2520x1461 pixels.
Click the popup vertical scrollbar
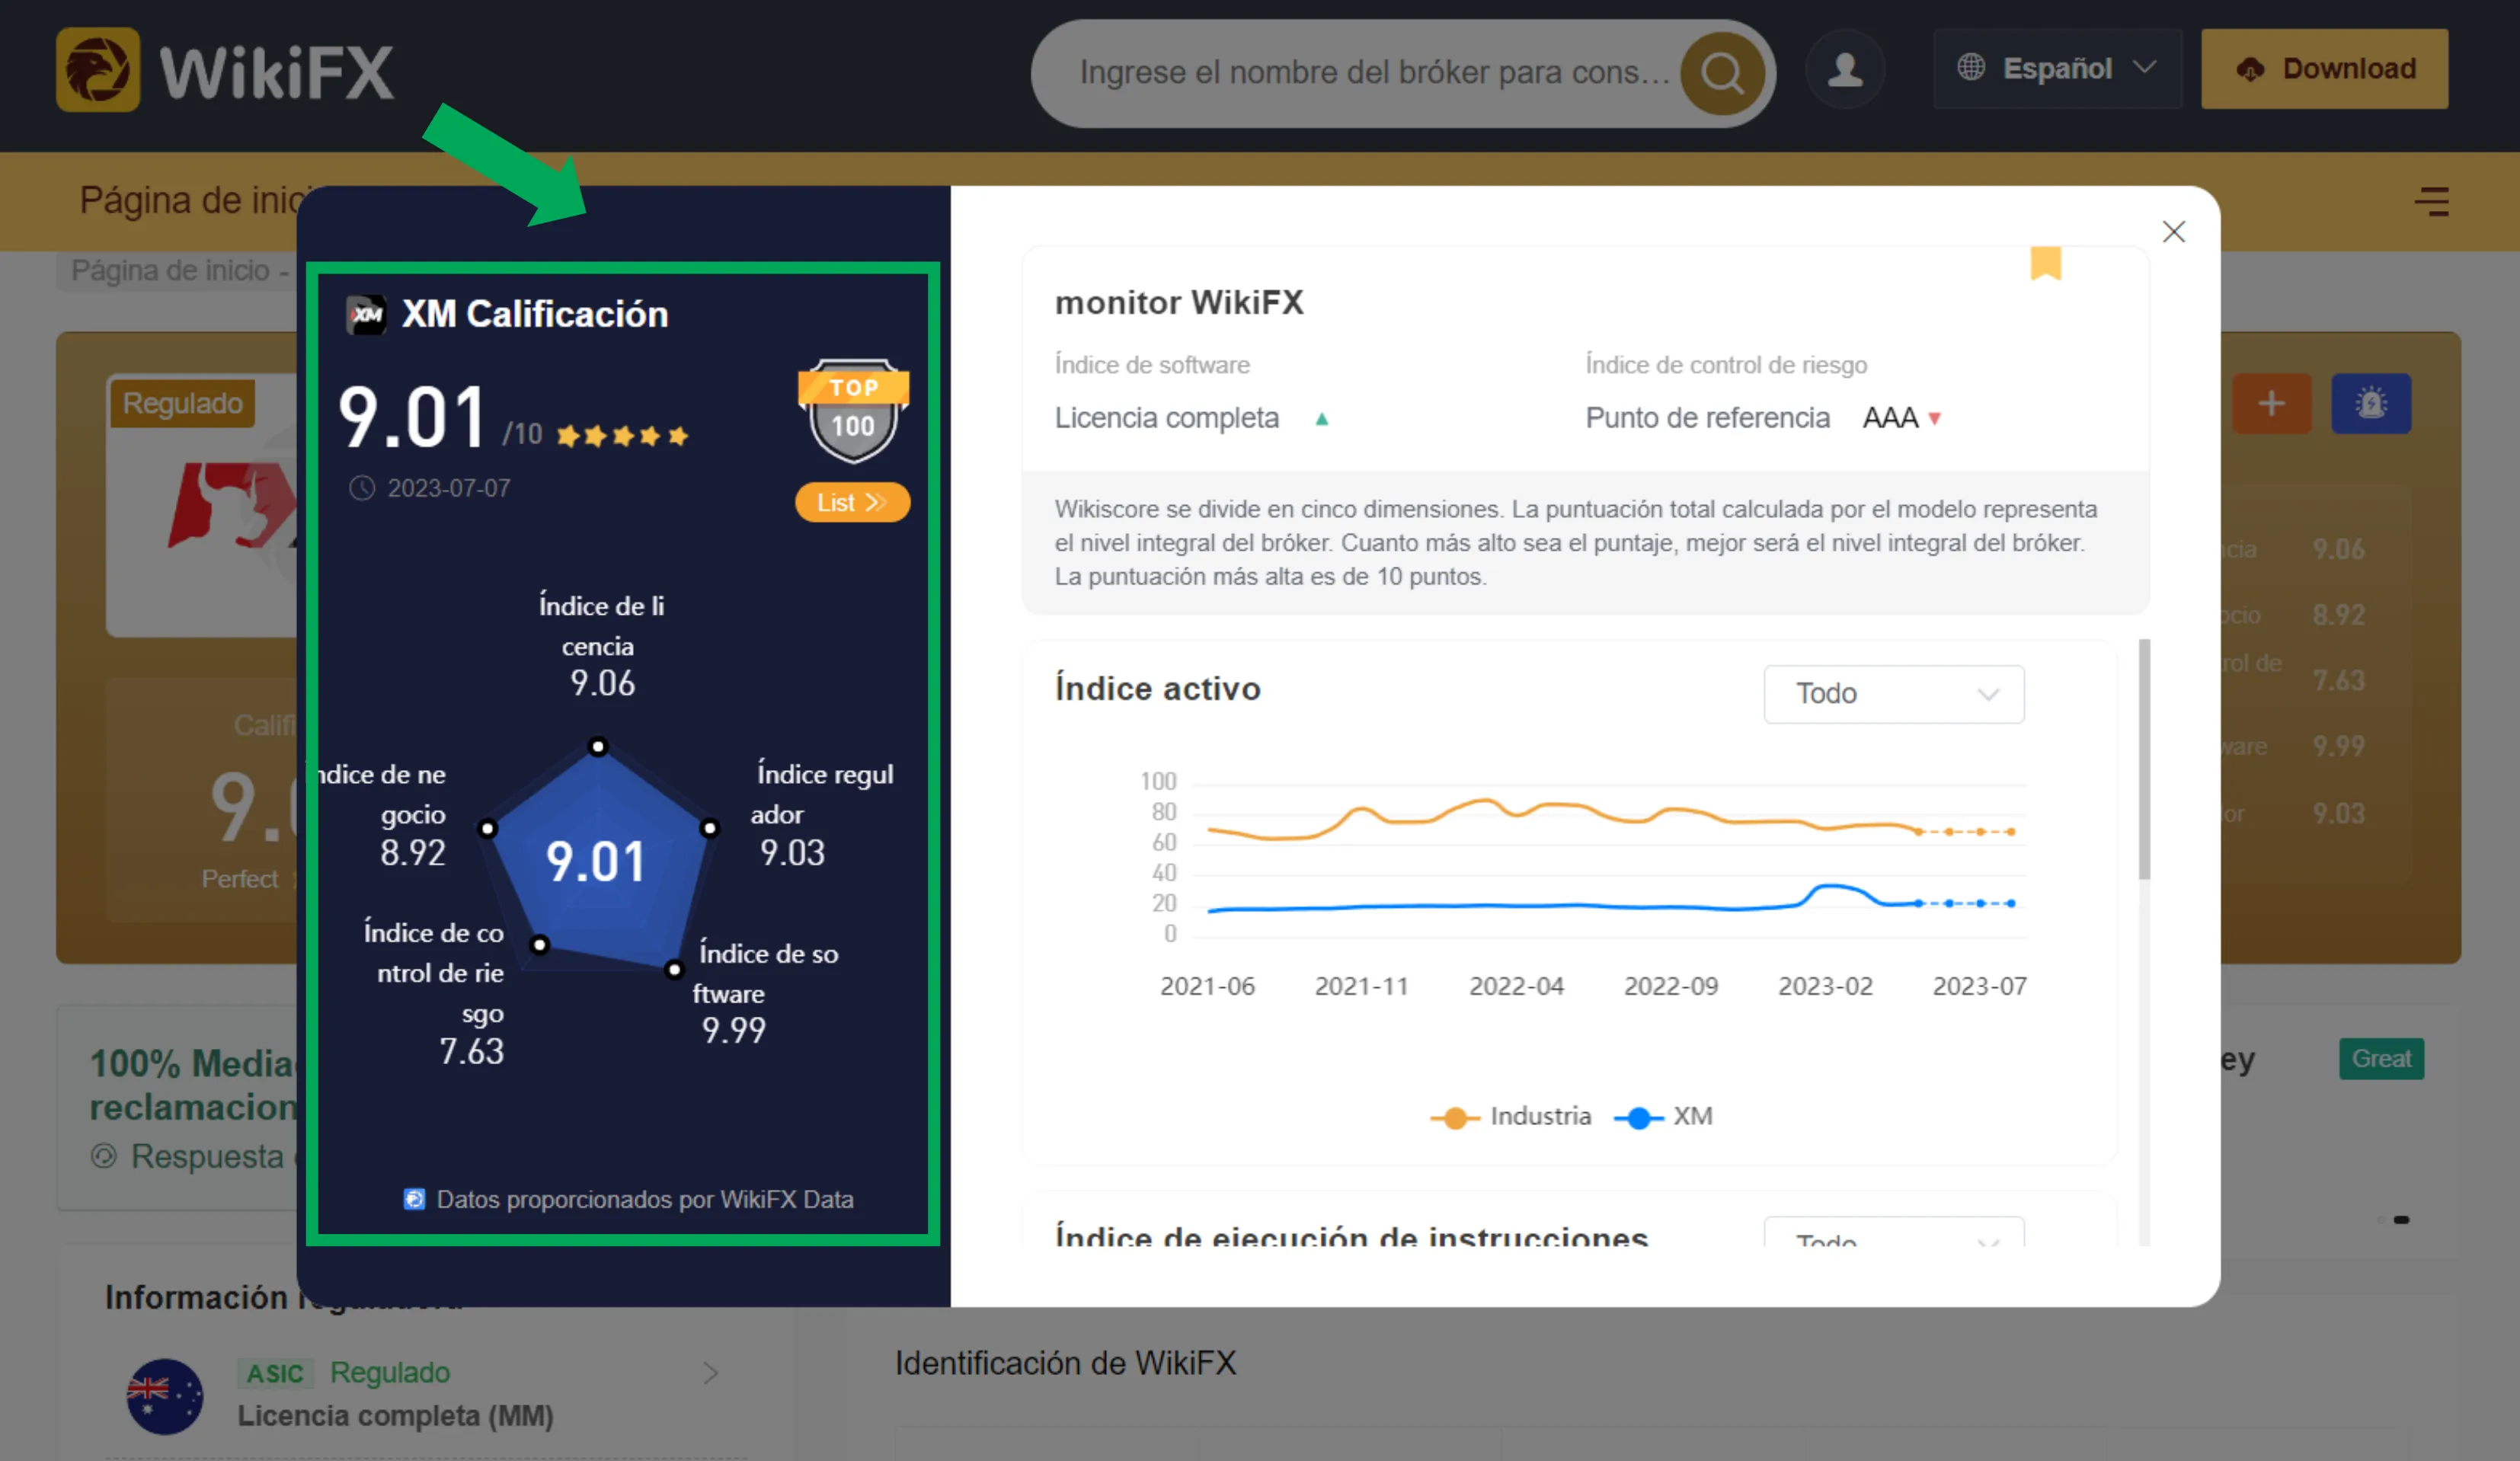pos(2144,759)
